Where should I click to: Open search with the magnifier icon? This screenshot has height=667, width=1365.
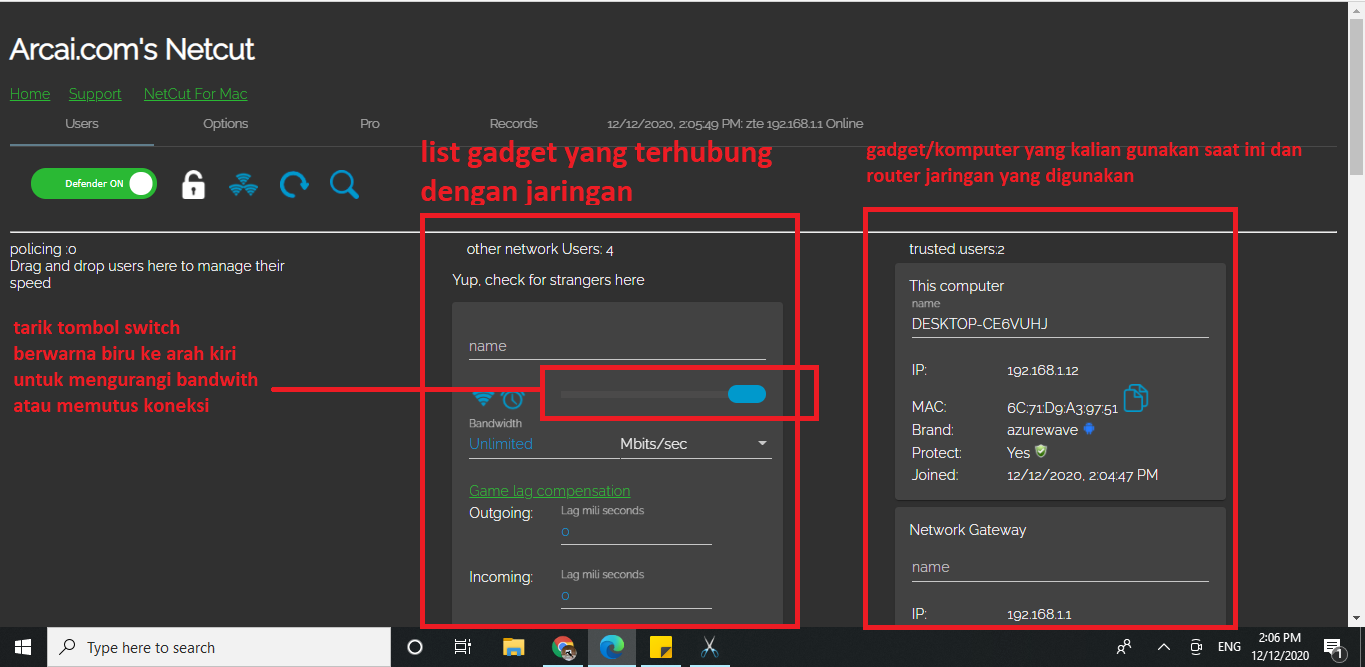coord(344,184)
